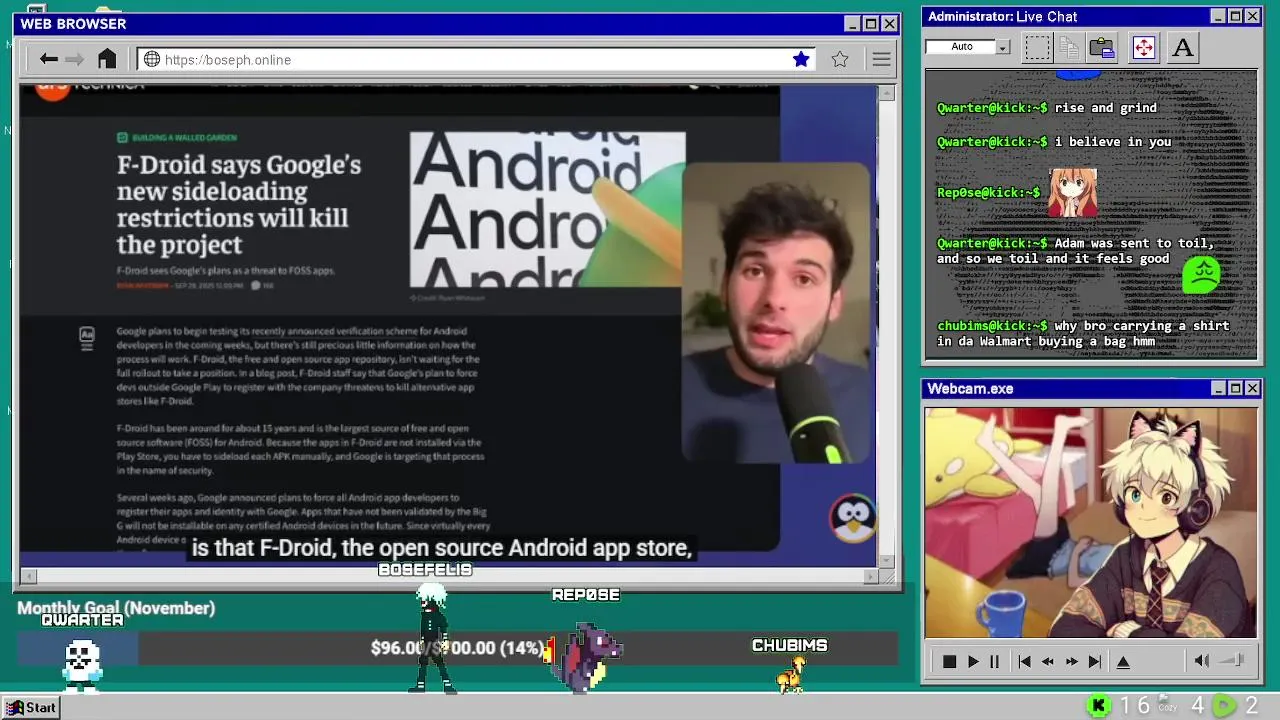Click the QWARTER skeleton avatar
This screenshot has width=1280, height=720.
pyautogui.click(x=82, y=665)
